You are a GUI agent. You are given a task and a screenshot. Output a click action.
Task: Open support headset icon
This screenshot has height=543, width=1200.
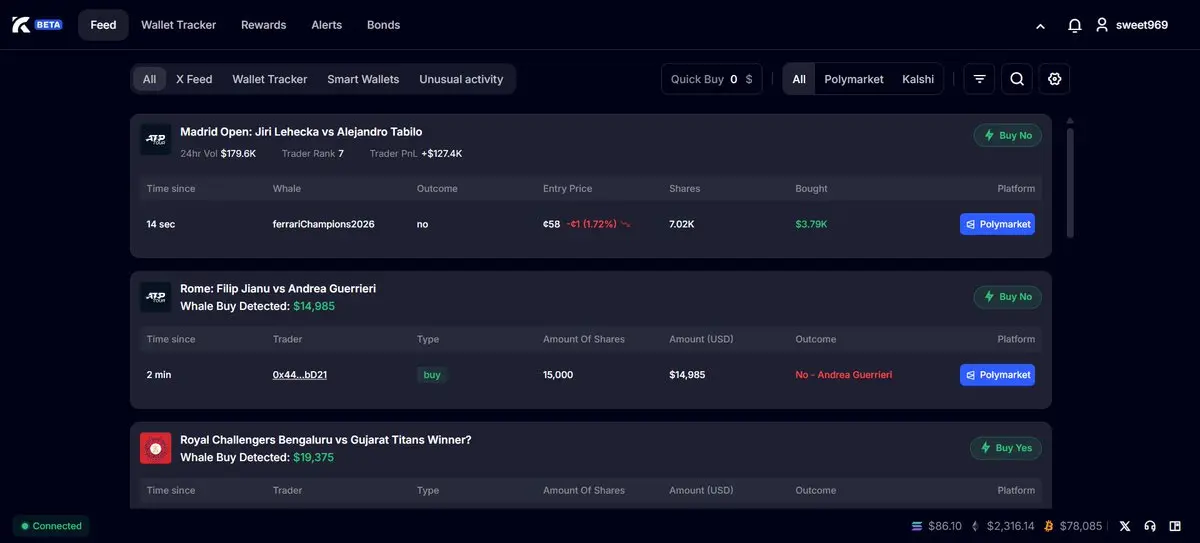coord(1150,526)
